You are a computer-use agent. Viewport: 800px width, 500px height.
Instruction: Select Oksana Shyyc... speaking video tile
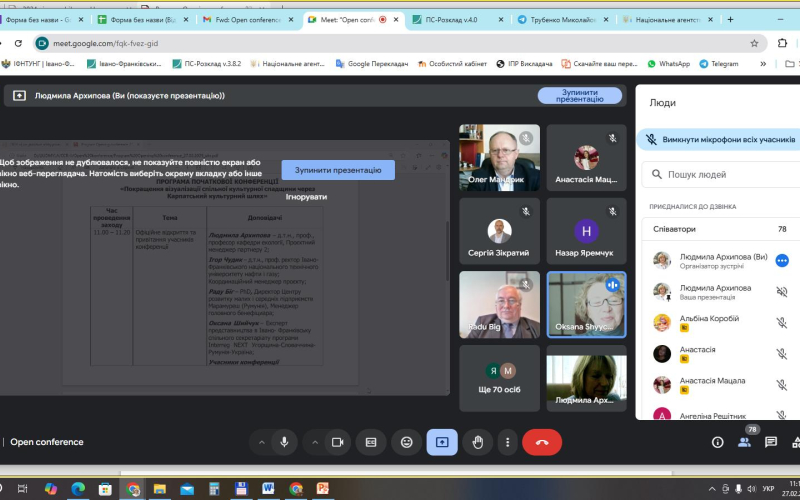(586, 305)
